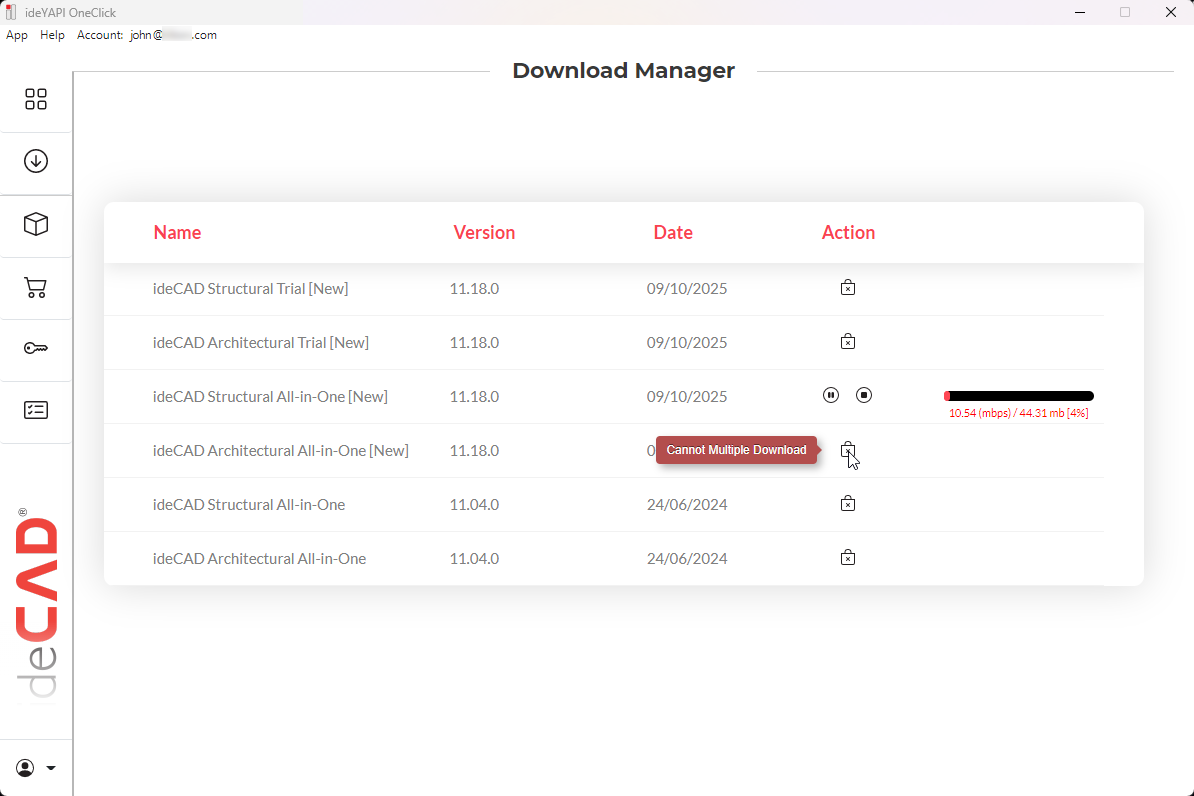Viewport: 1194px width, 796px height.
Task: Open the dashboard grid icon in sidebar
Action: click(x=36, y=99)
